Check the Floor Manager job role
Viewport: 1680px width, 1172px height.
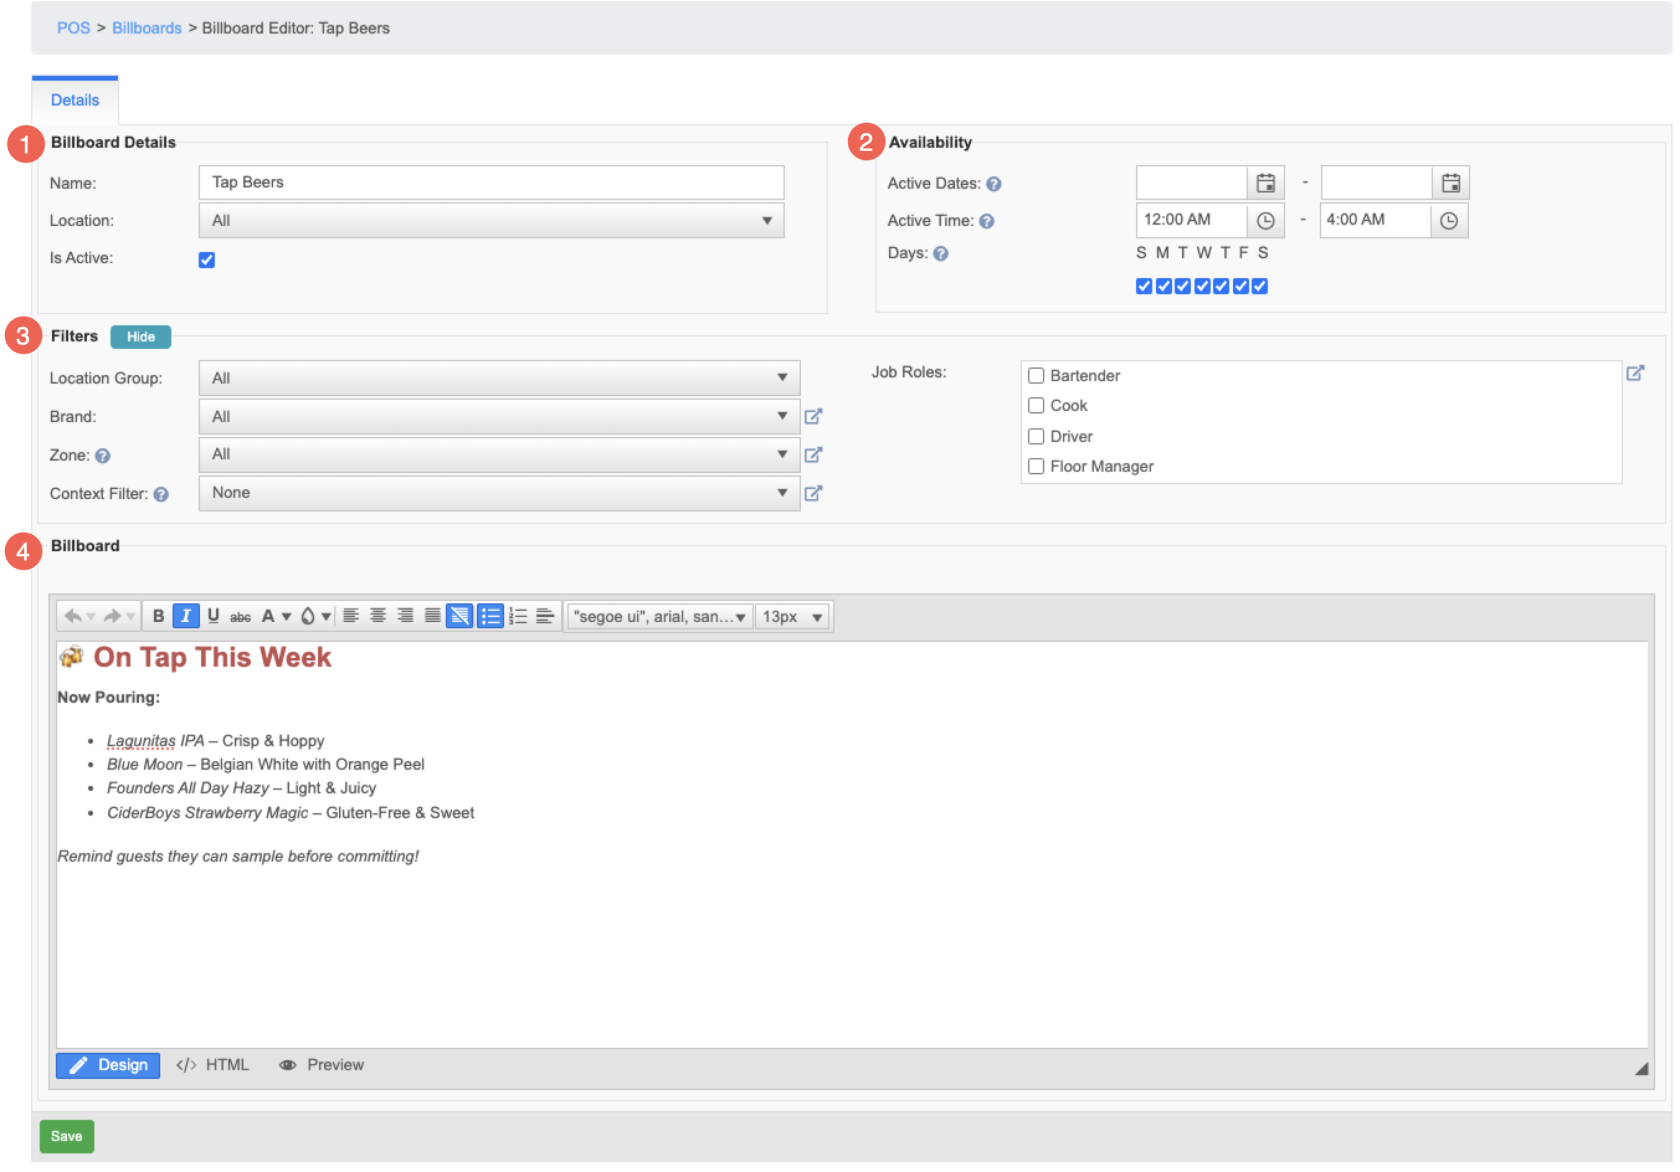coord(1036,467)
